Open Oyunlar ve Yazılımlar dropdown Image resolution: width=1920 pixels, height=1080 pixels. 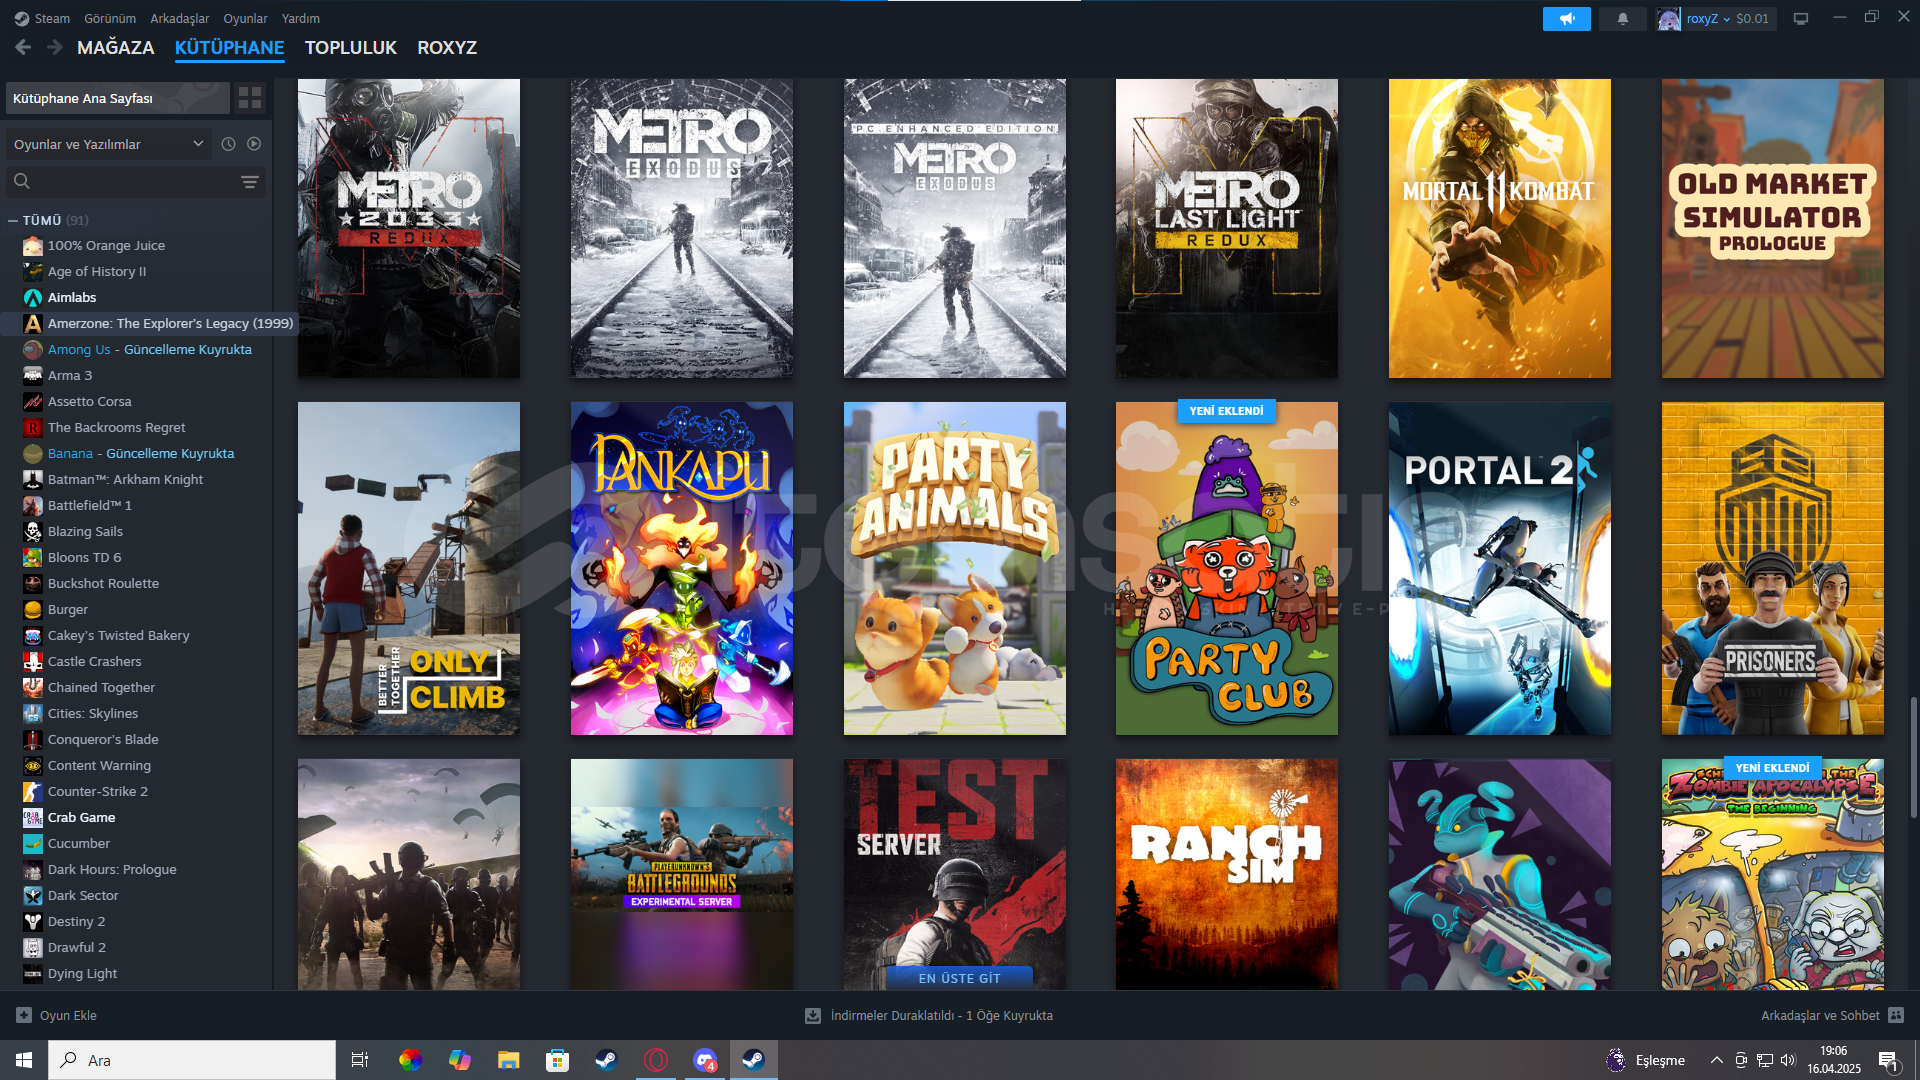point(108,144)
